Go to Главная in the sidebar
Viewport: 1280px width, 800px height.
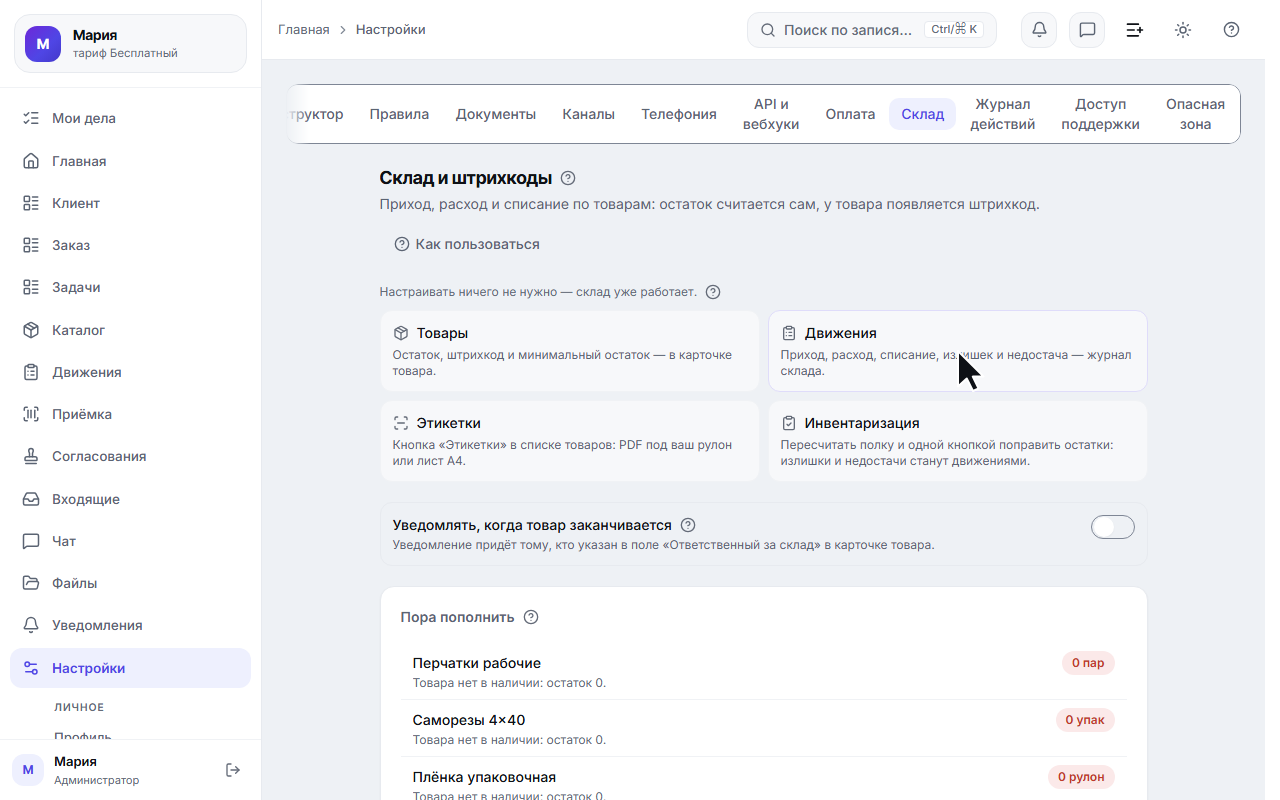coord(130,161)
